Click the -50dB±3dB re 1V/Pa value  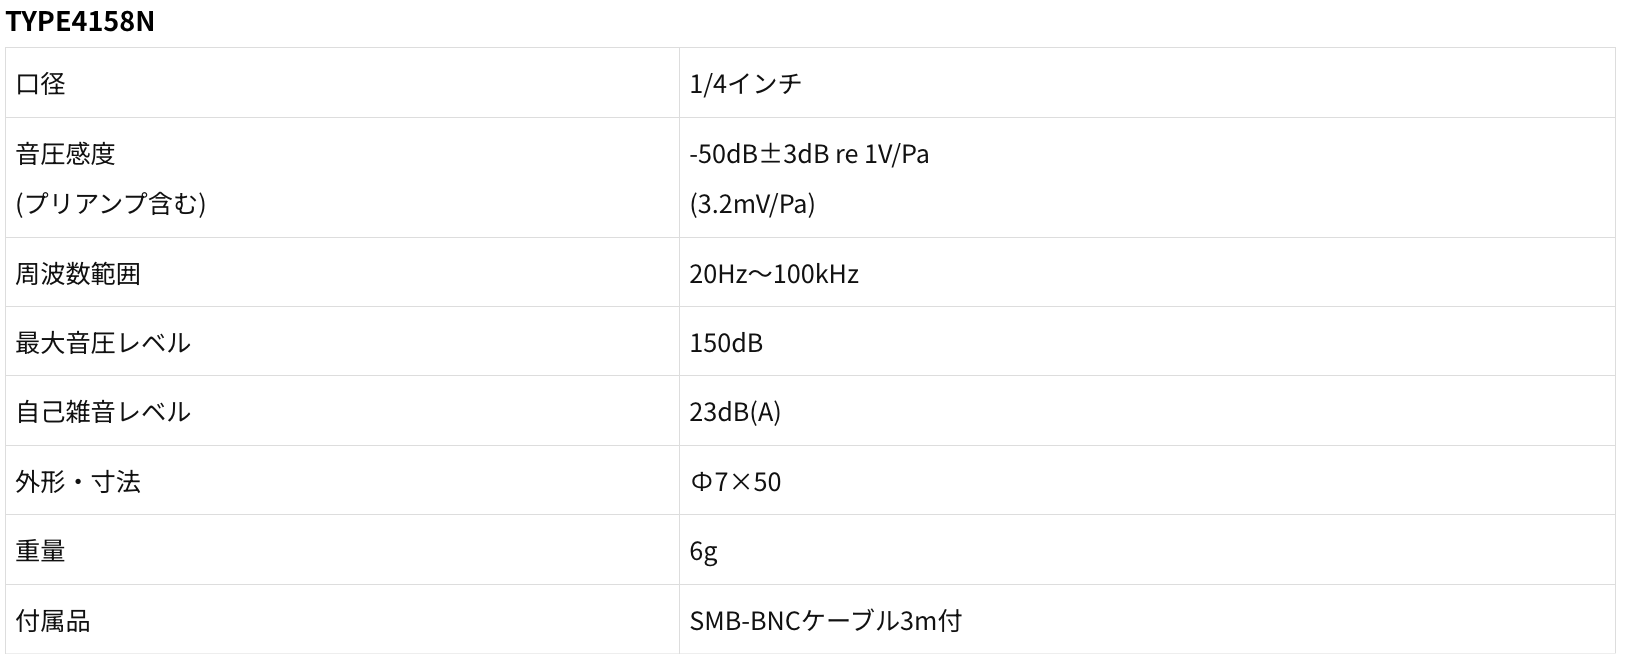pos(809,154)
